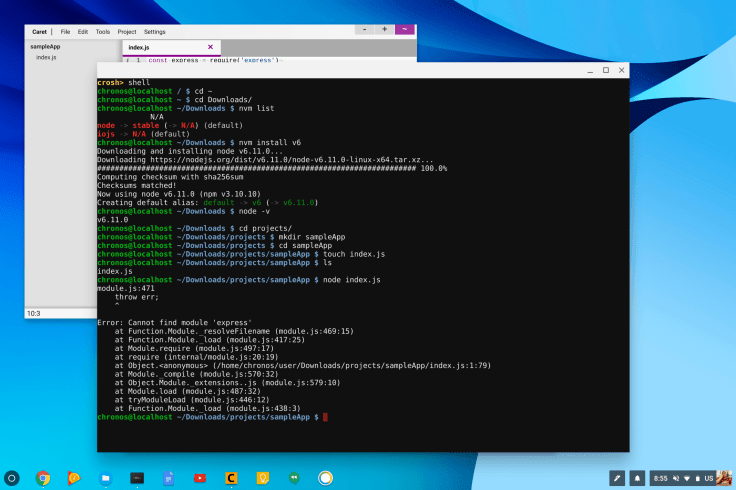The height and width of the screenshot is (490, 736).
Task: Open Google Docs from the shelf
Action: [168, 478]
